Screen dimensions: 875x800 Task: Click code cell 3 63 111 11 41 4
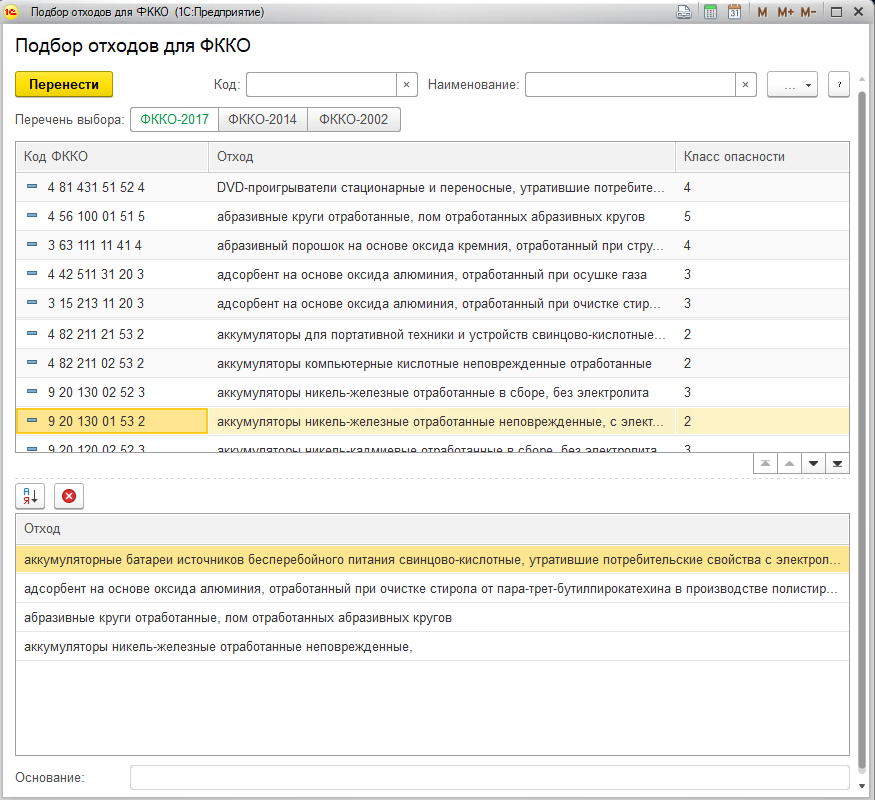tap(112, 245)
